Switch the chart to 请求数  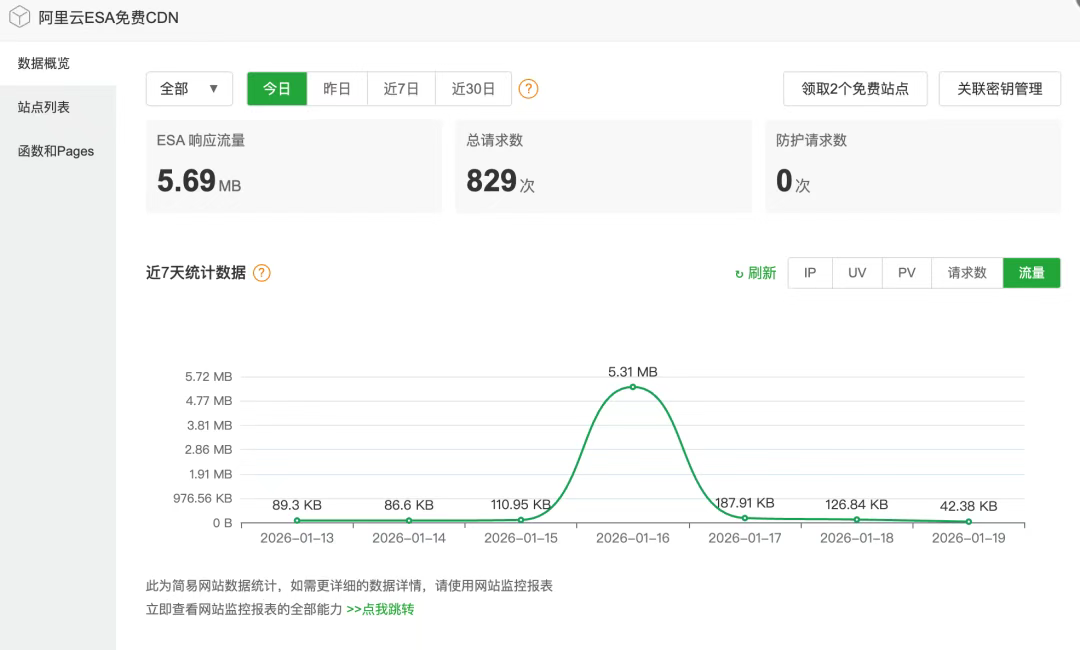pyautogui.click(x=967, y=273)
